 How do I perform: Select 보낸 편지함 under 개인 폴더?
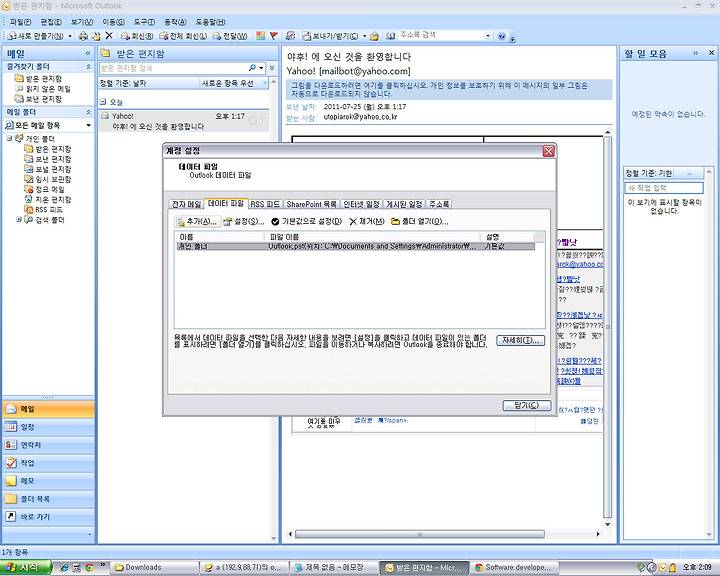[48, 159]
